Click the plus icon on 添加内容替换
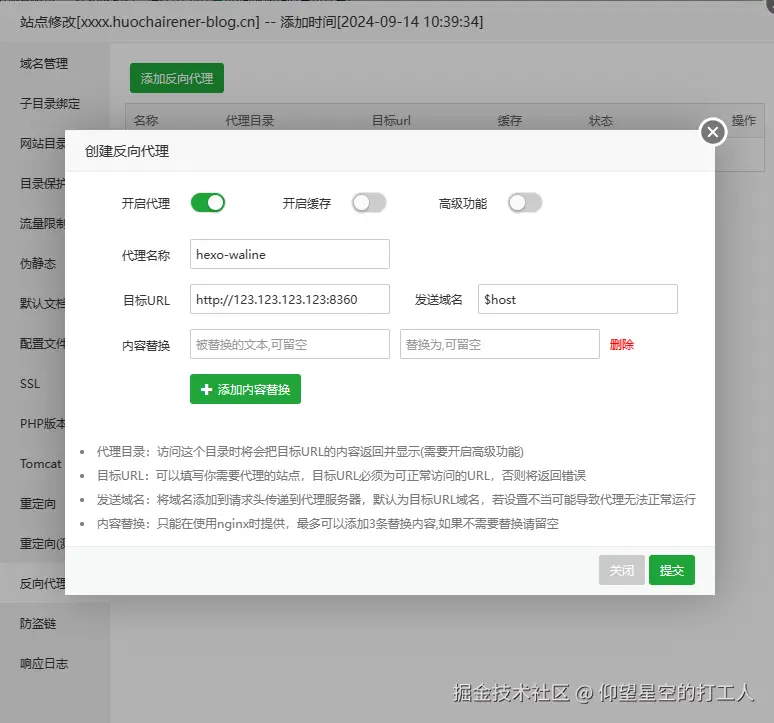The height and width of the screenshot is (723, 774). pyautogui.click(x=206, y=389)
